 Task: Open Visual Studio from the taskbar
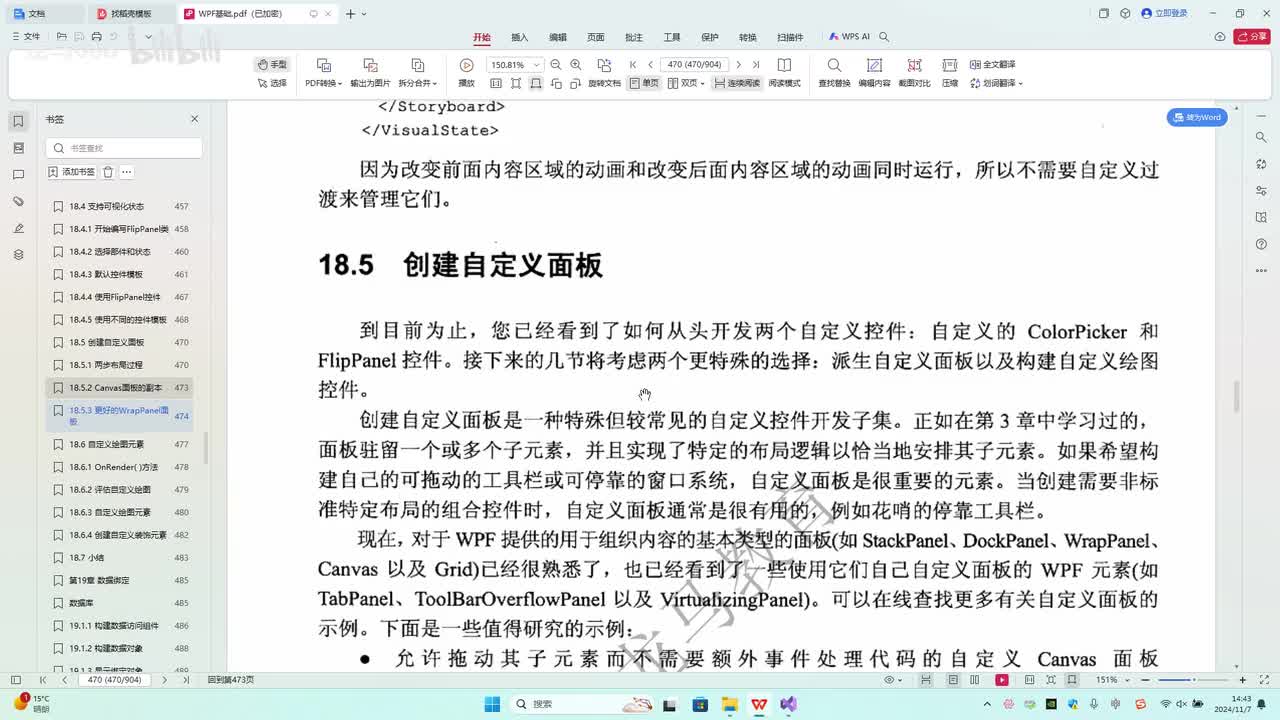(x=789, y=704)
